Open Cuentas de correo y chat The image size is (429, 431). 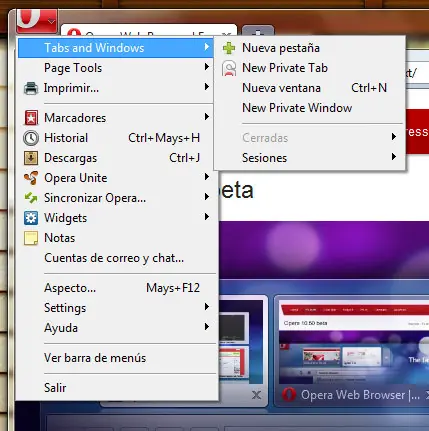[x=116, y=258]
